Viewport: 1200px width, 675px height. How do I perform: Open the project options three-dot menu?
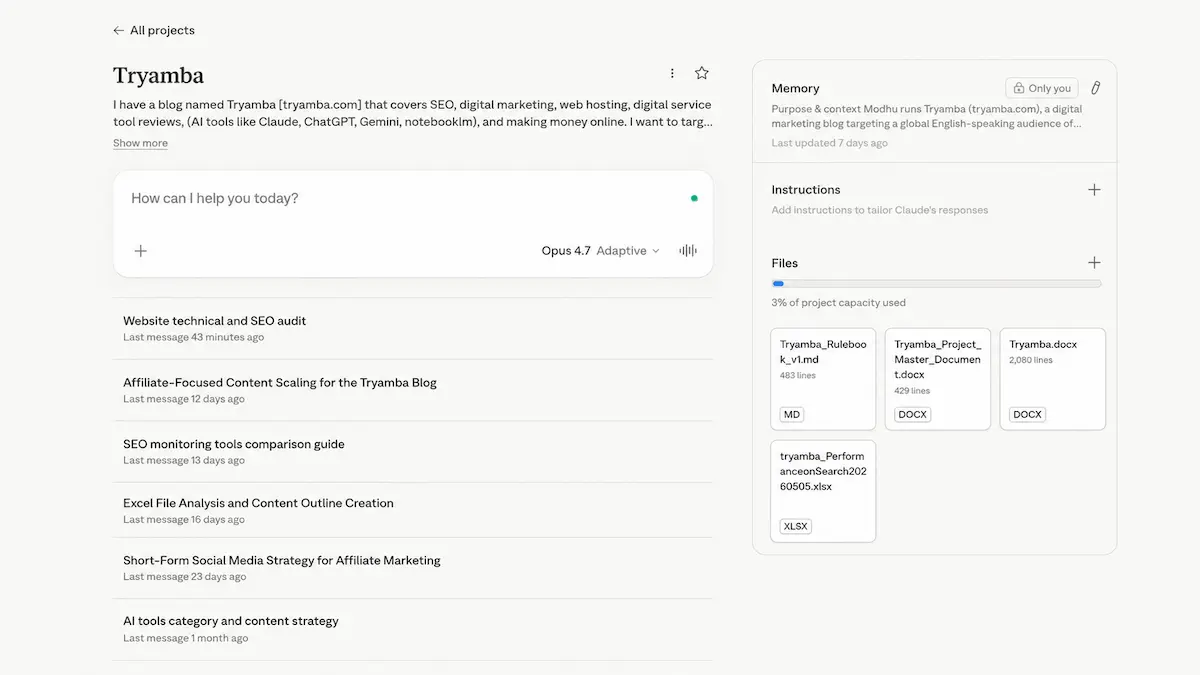[x=672, y=73]
